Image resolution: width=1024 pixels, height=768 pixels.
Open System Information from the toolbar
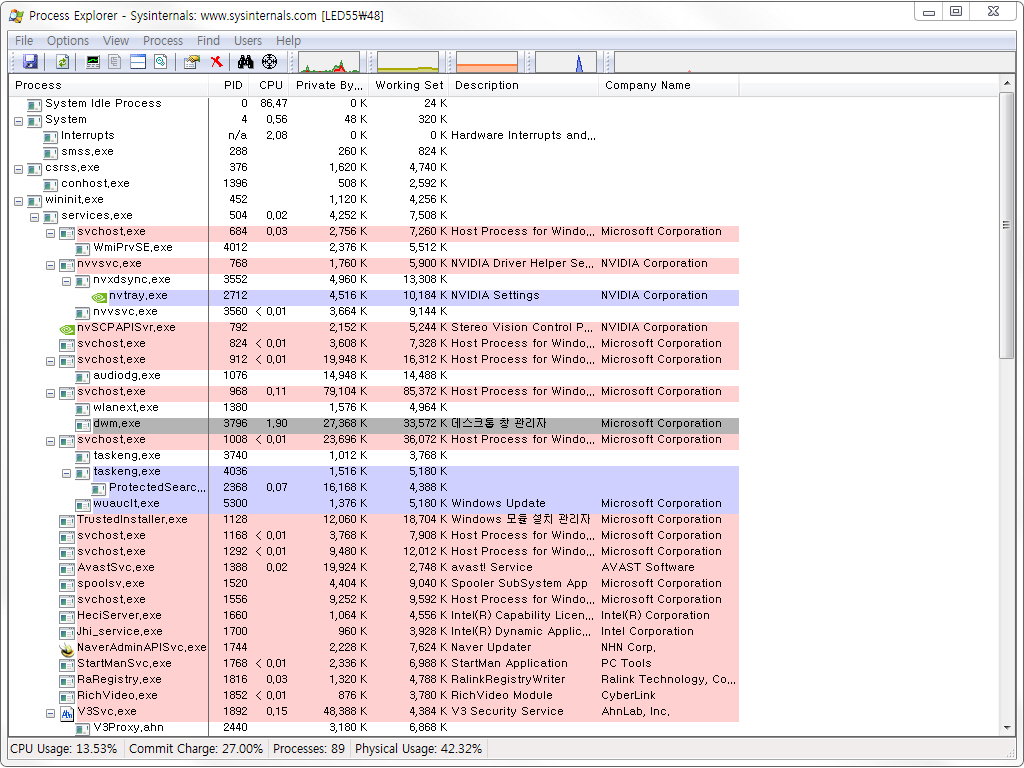93,62
